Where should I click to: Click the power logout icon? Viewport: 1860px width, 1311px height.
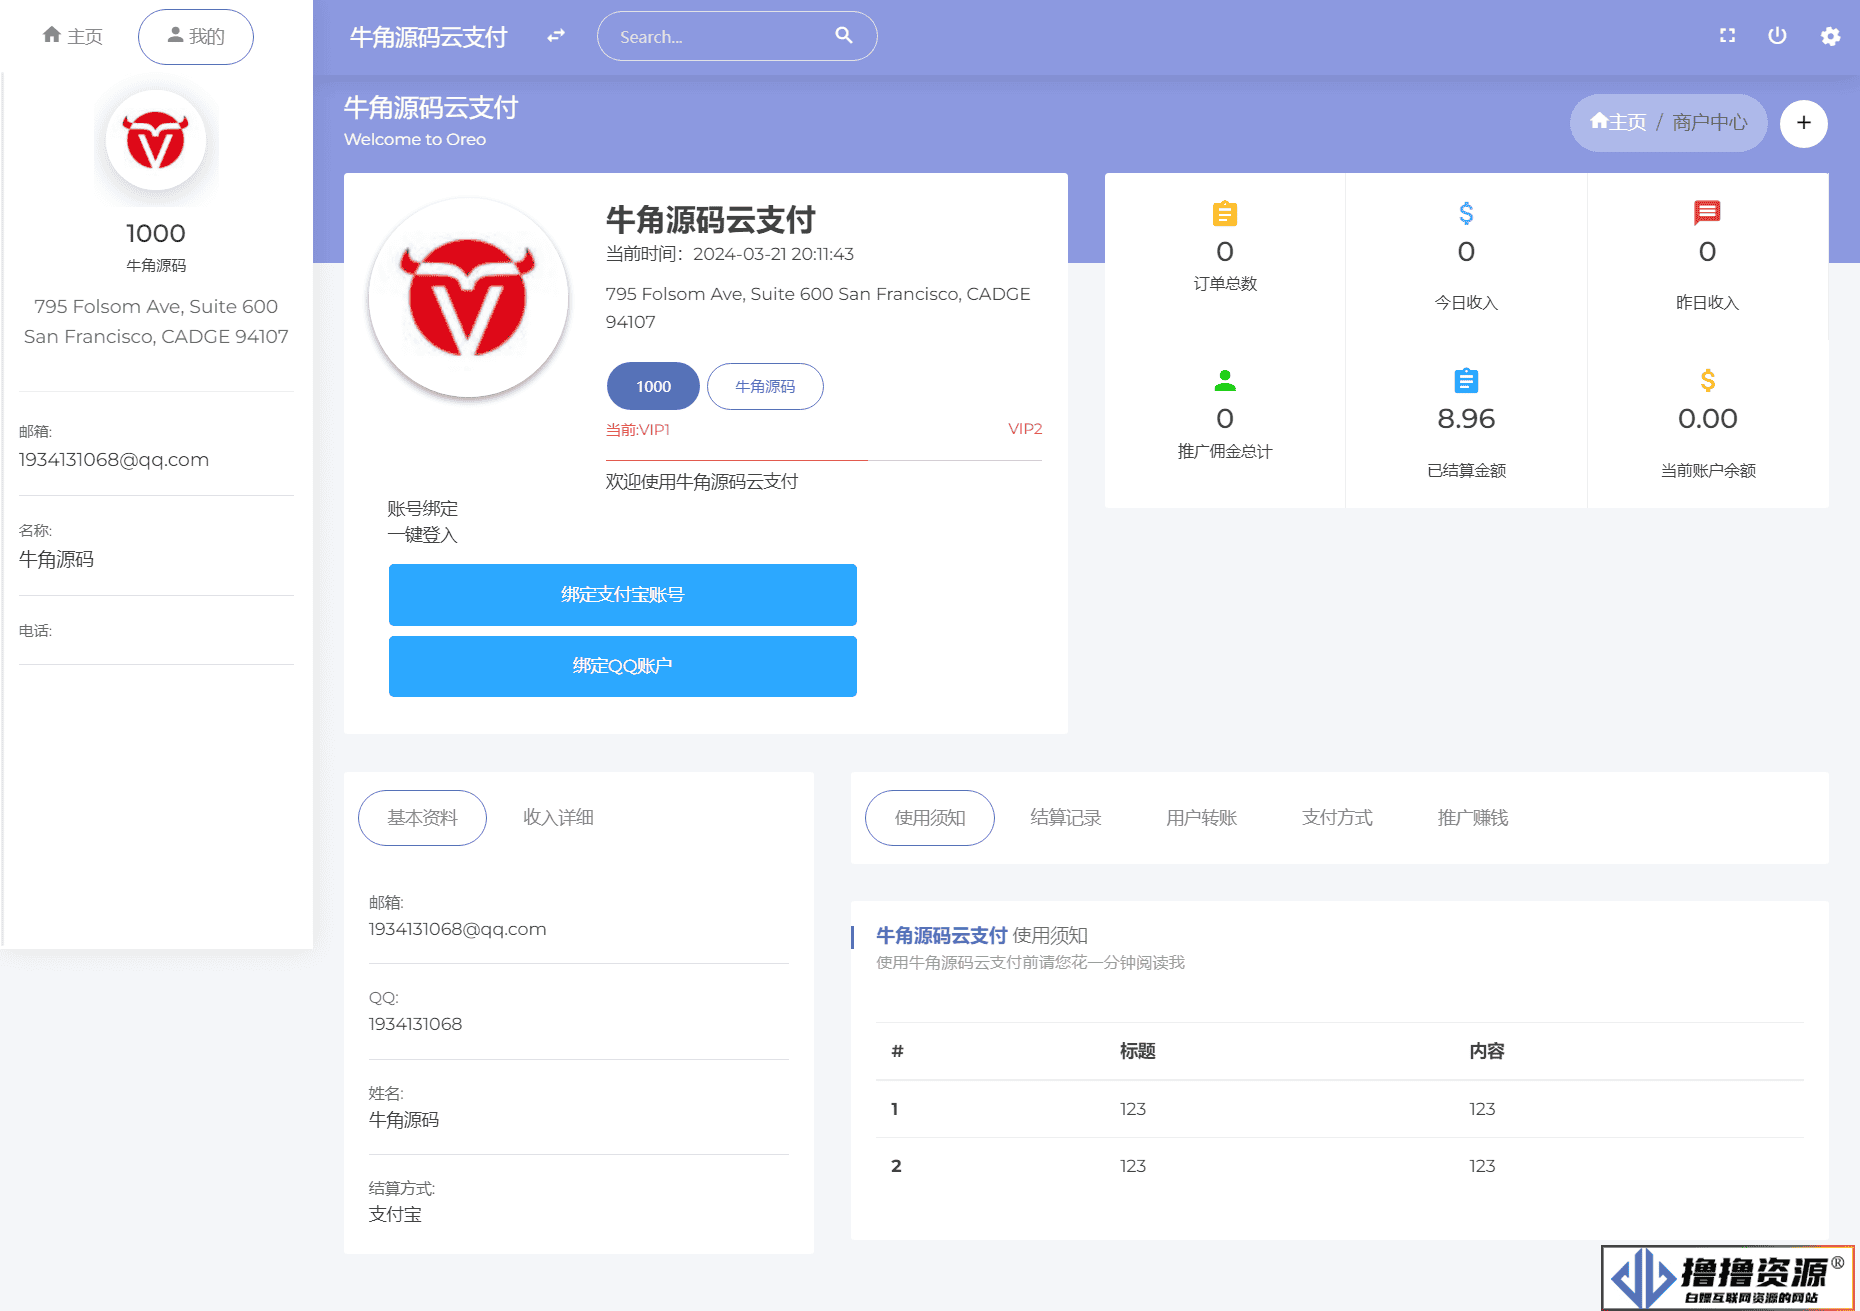1777,36
